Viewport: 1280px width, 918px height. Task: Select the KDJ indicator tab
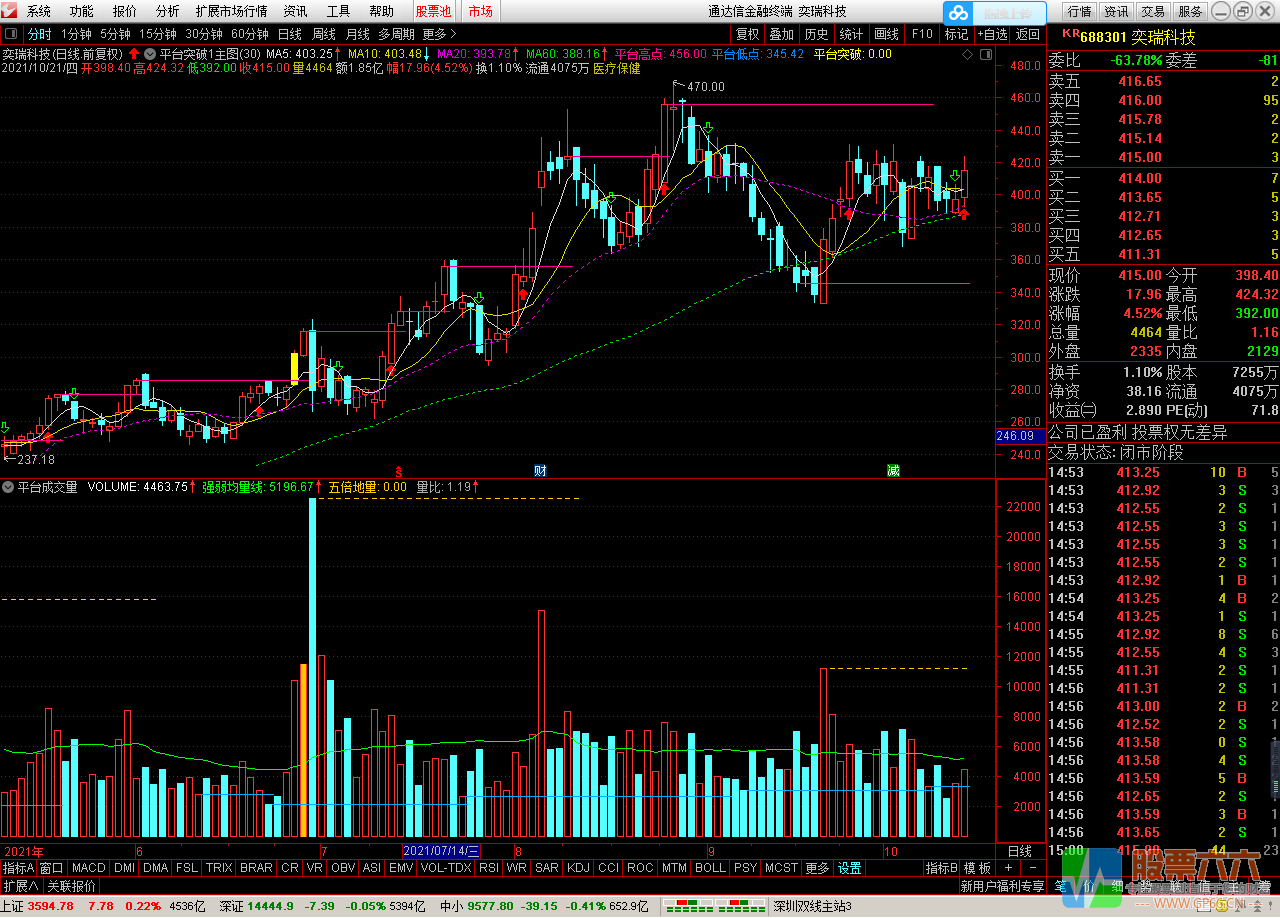point(578,868)
